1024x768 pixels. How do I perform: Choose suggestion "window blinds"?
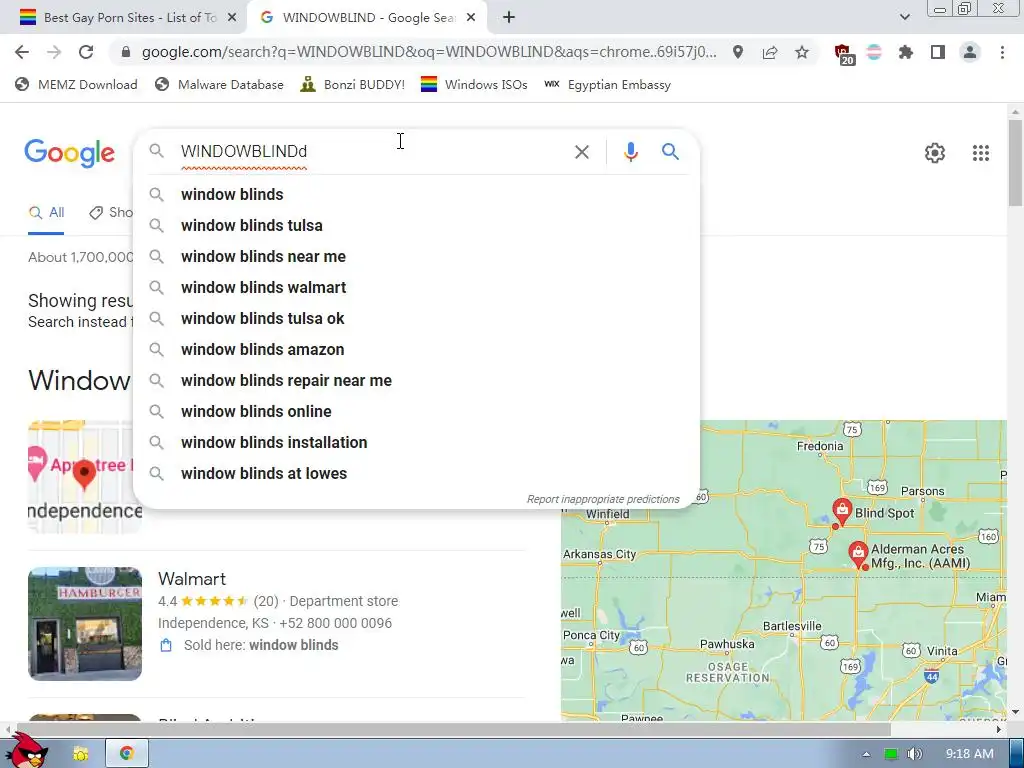(x=416, y=195)
